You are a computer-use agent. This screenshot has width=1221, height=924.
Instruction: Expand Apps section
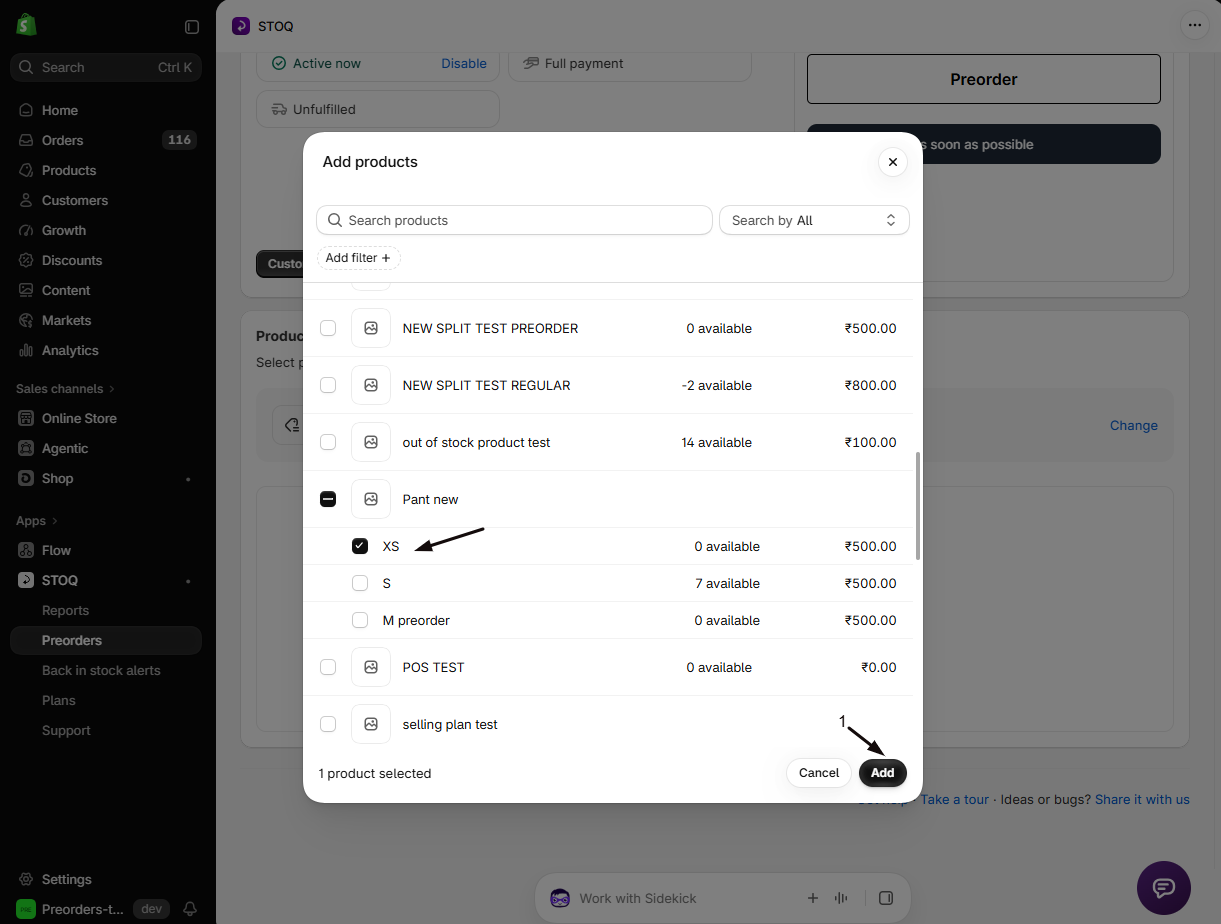pos(37,520)
